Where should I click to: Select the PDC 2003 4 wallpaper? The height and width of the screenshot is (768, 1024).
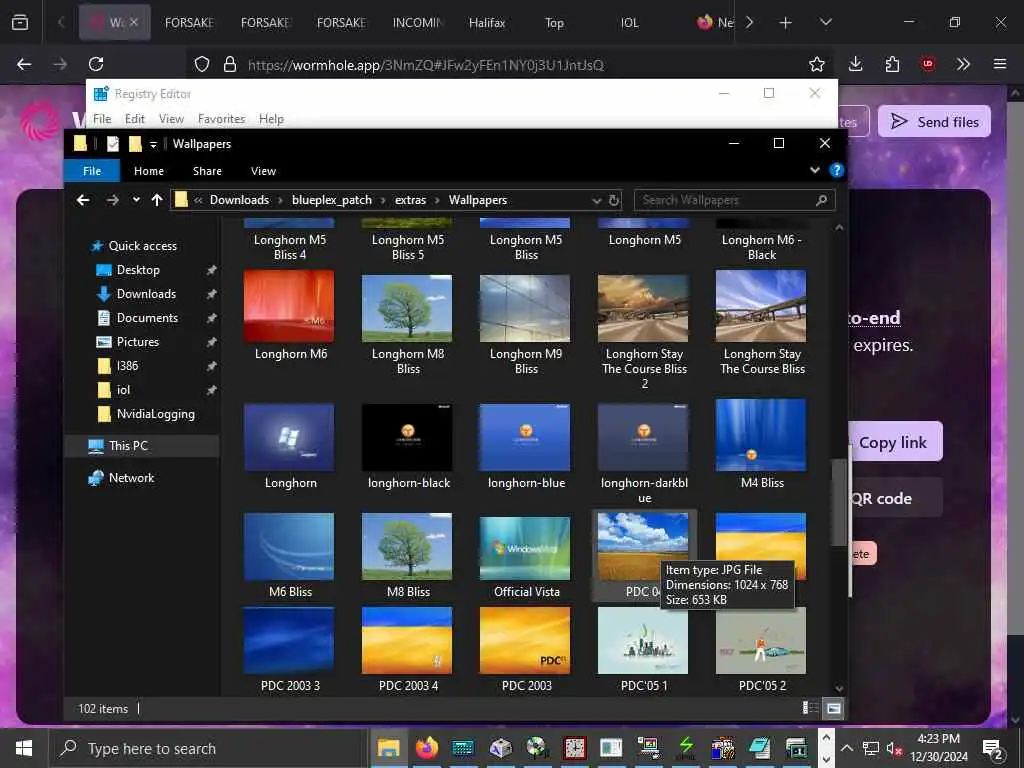pos(407,641)
